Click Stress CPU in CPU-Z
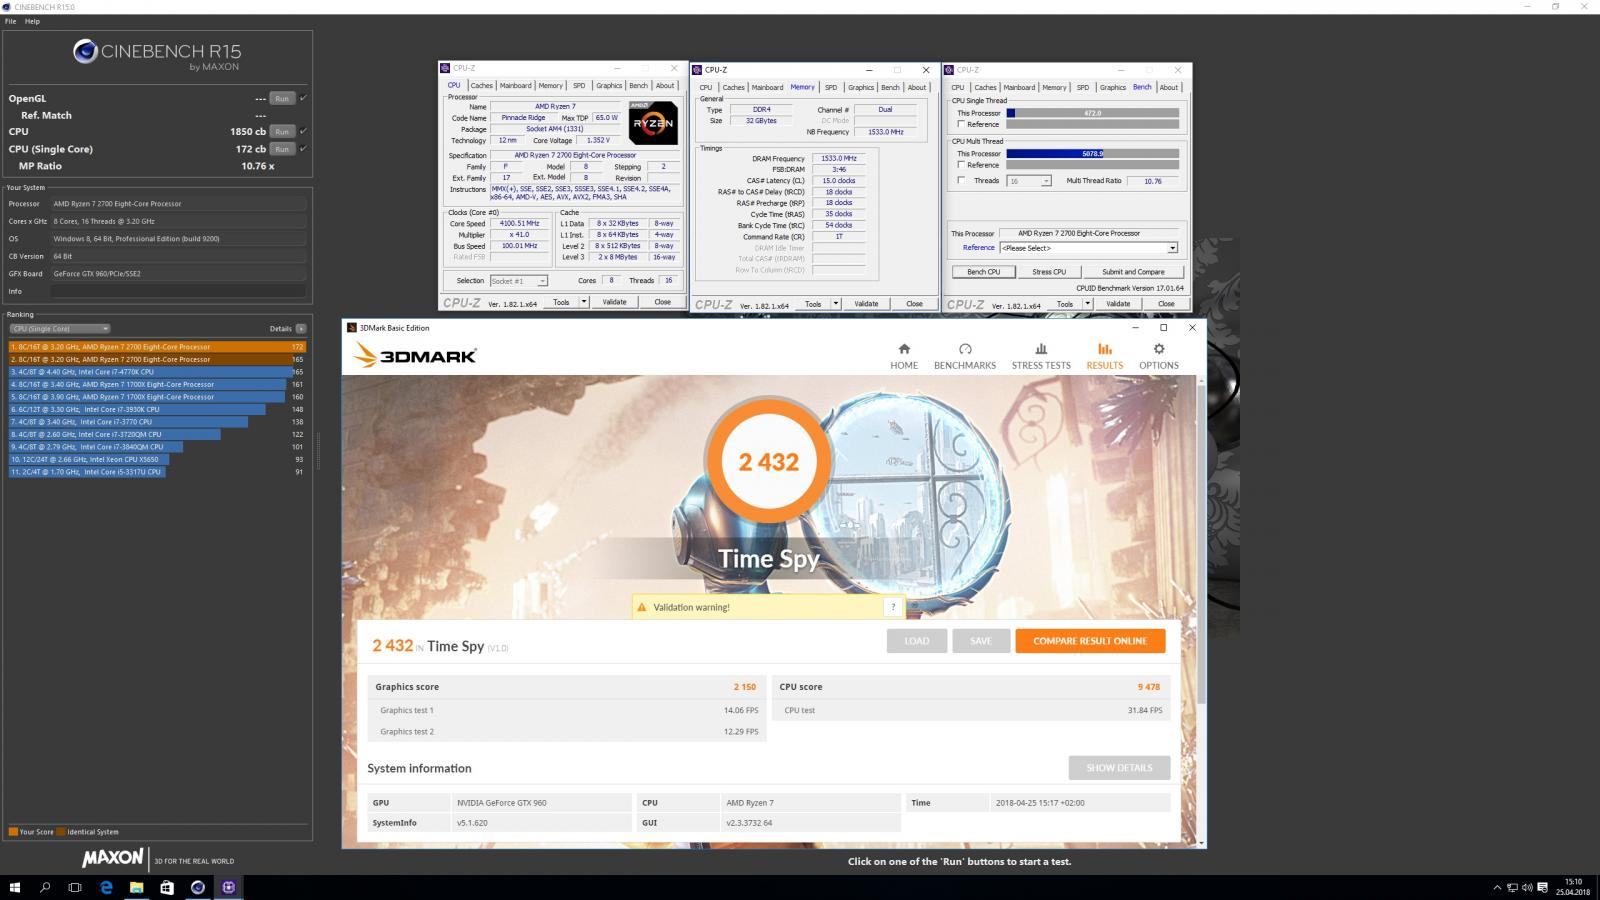This screenshot has width=1600, height=900. point(1049,272)
